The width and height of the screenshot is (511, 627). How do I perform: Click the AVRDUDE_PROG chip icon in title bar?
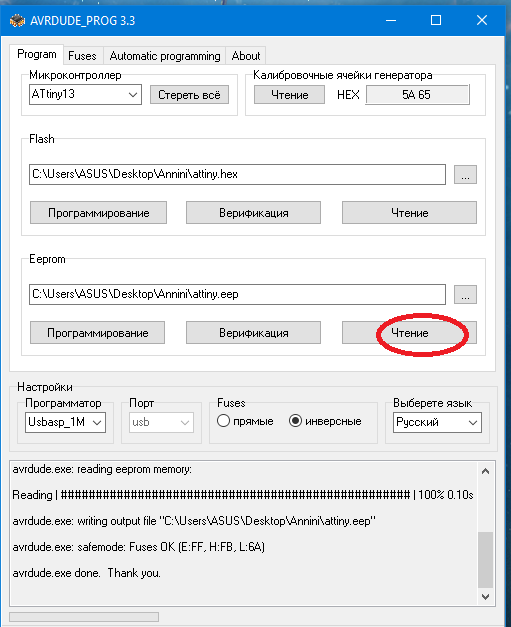pos(17,20)
